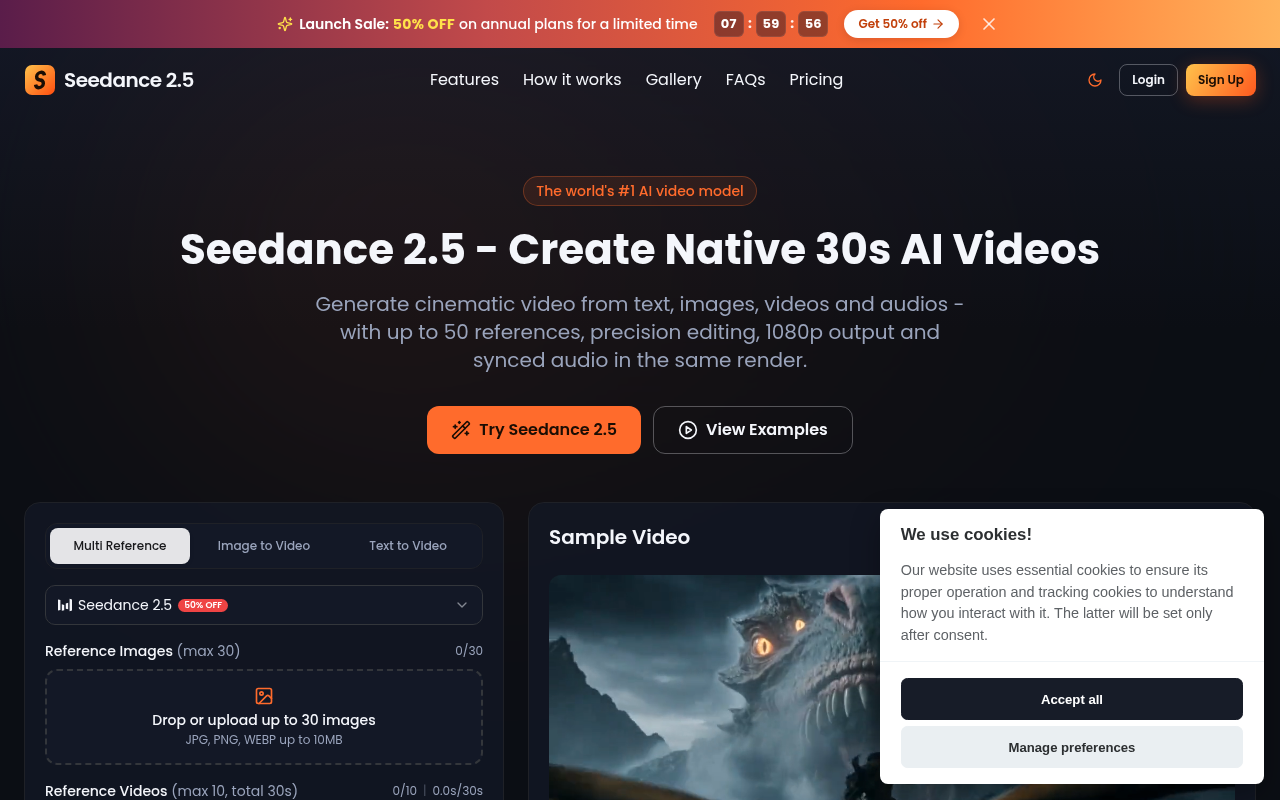This screenshot has width=1280, height=800.
Task: Click the Sample Video heading
Action: pyautogui.click(x=619, y=537)
